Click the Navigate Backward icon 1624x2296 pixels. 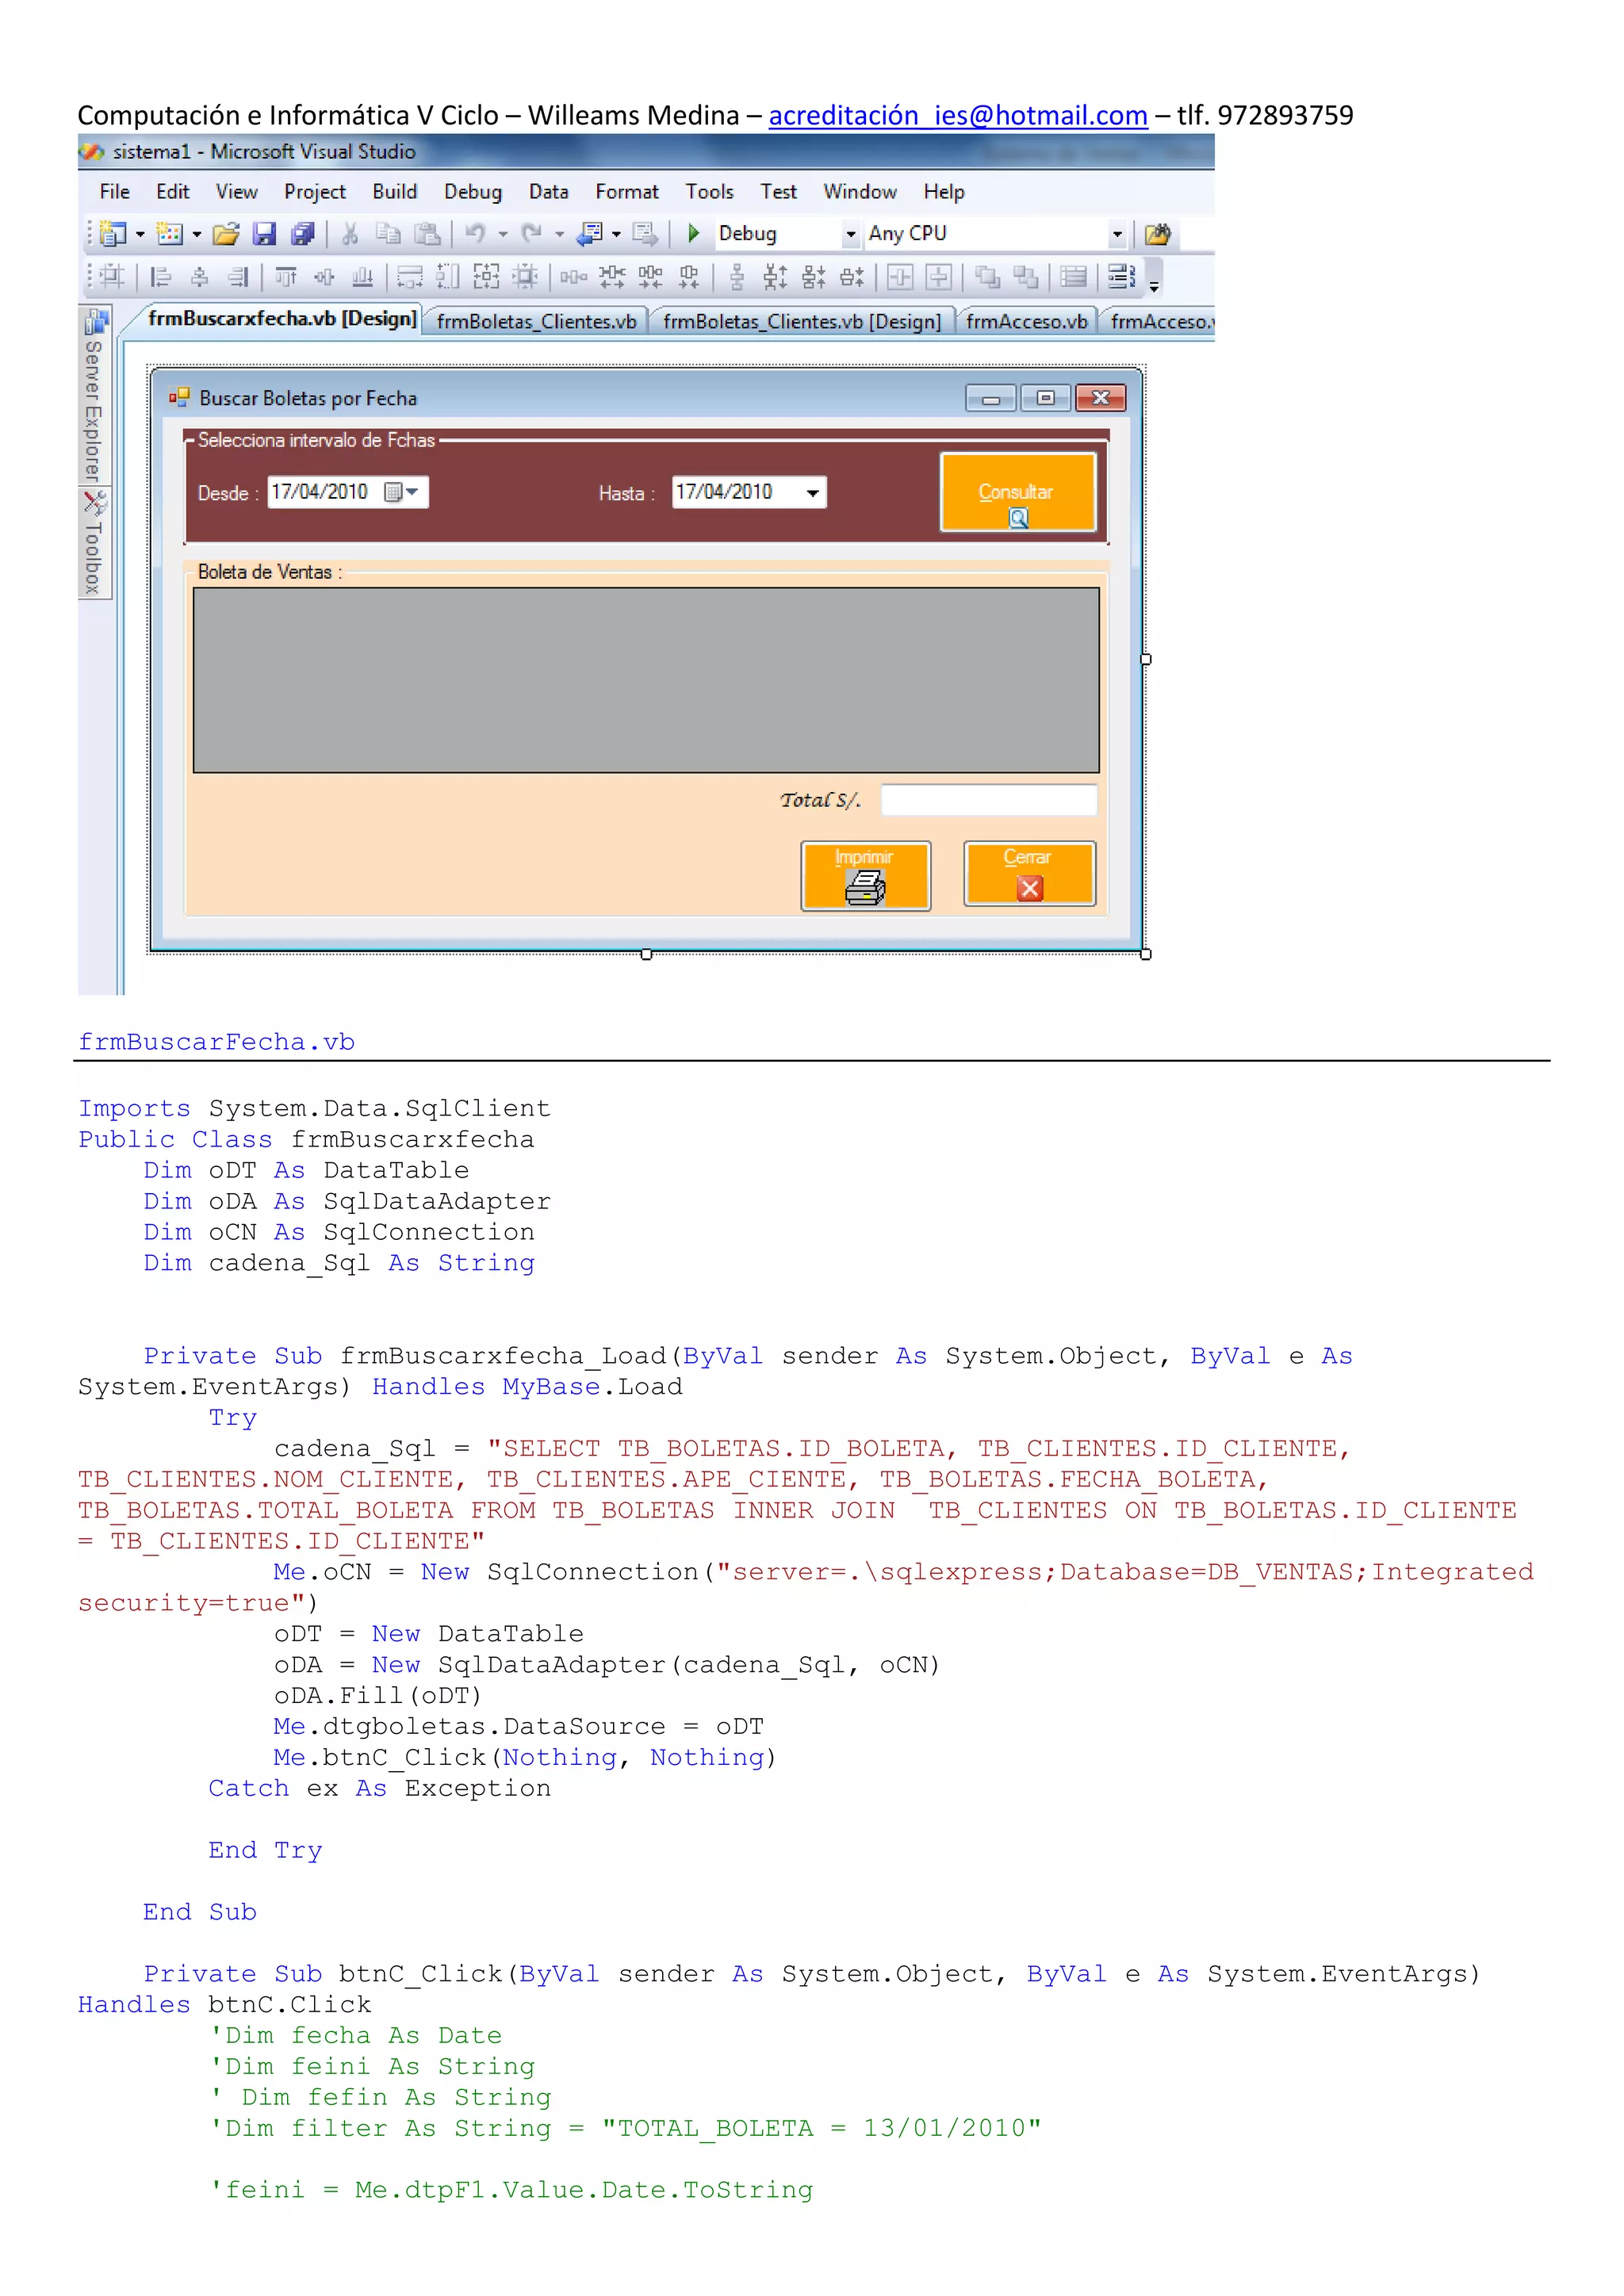[x=591, y=234]
